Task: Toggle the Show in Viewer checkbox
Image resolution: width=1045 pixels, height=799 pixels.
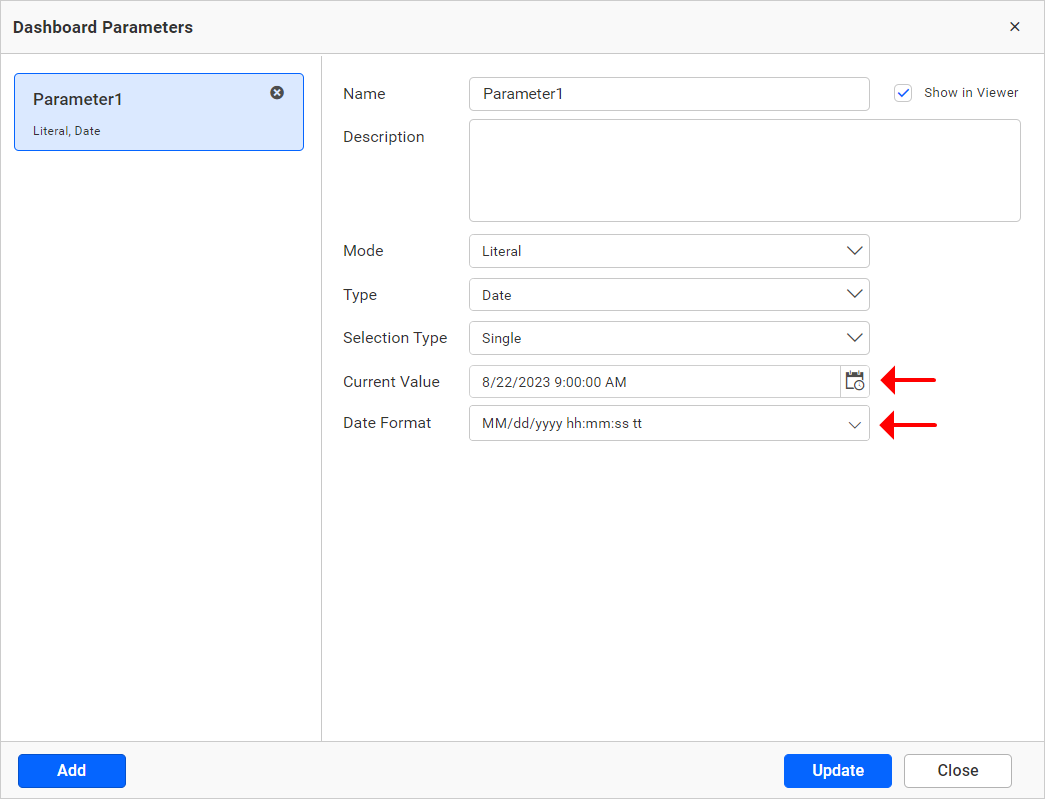Action: point(903,92)
